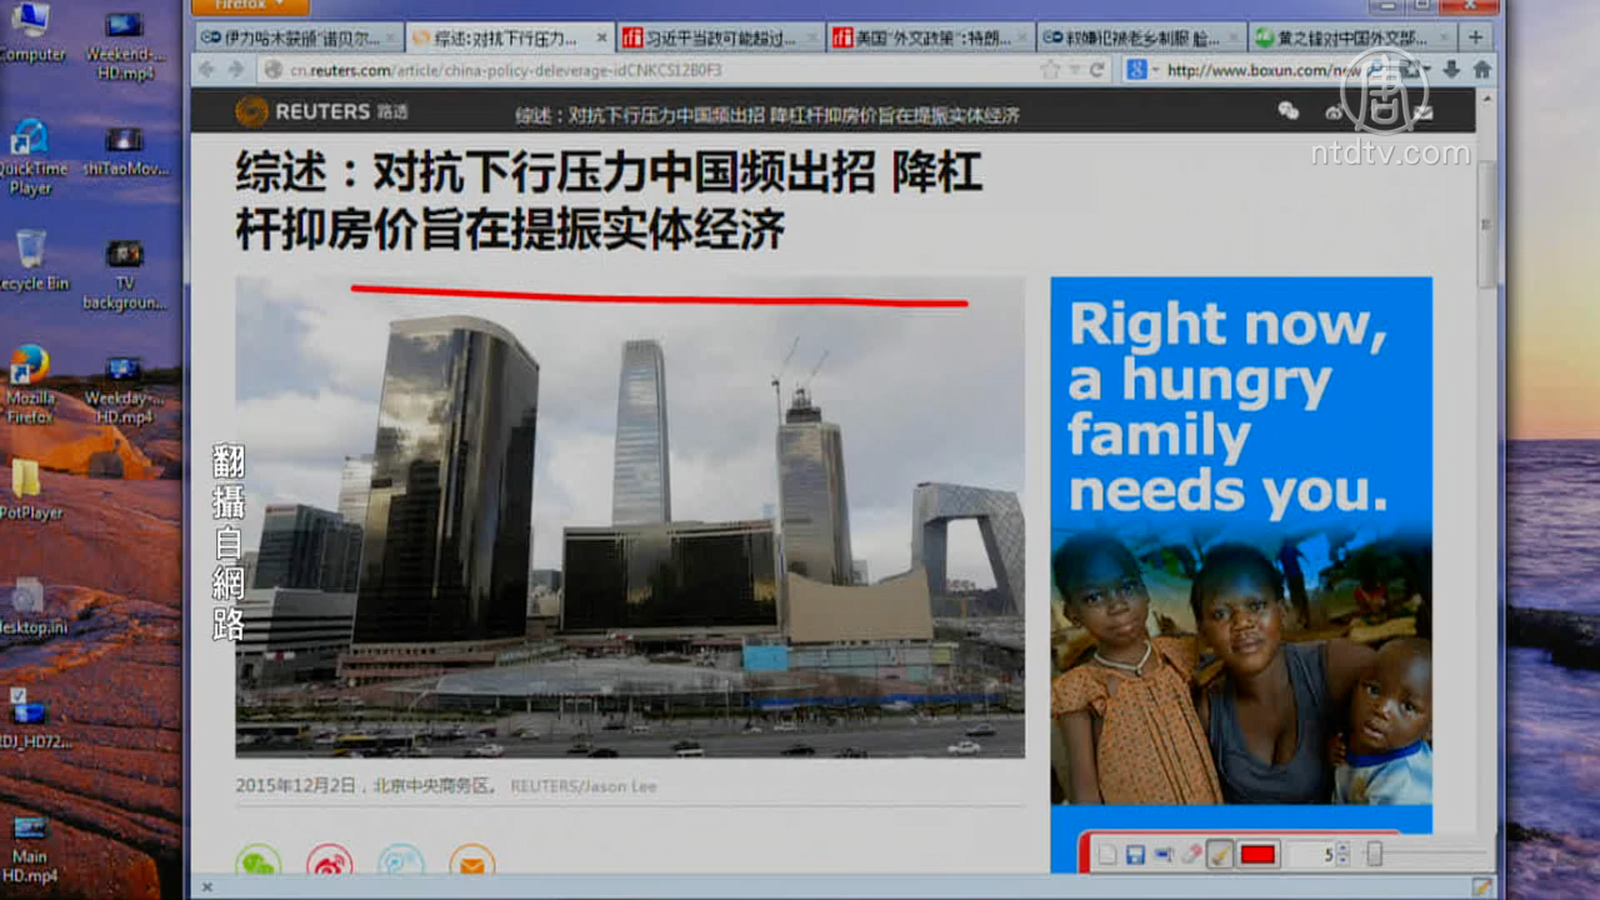Image resolution: width=1600 pixels, height=900 pixels.
Task: Open a new browser tab
Action: pos(1475,38)
